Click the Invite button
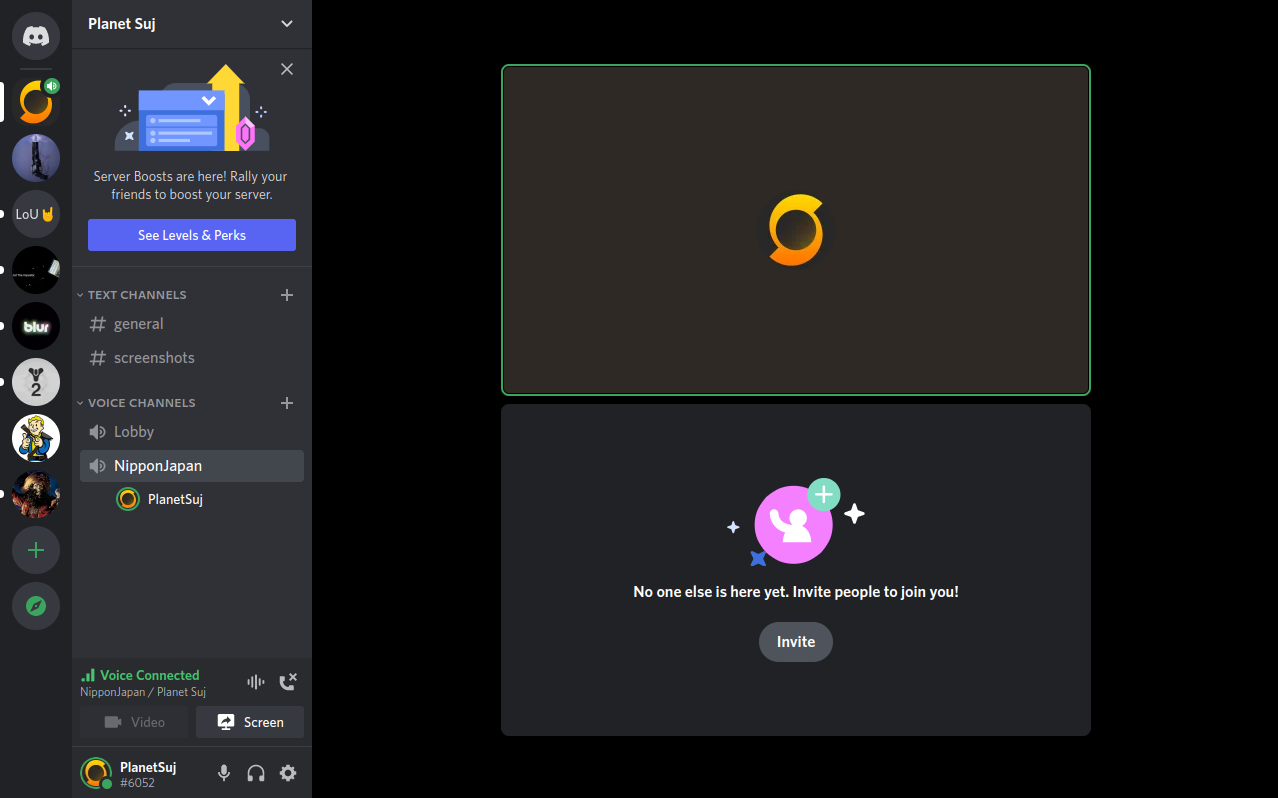 click(x=796, y=642)
